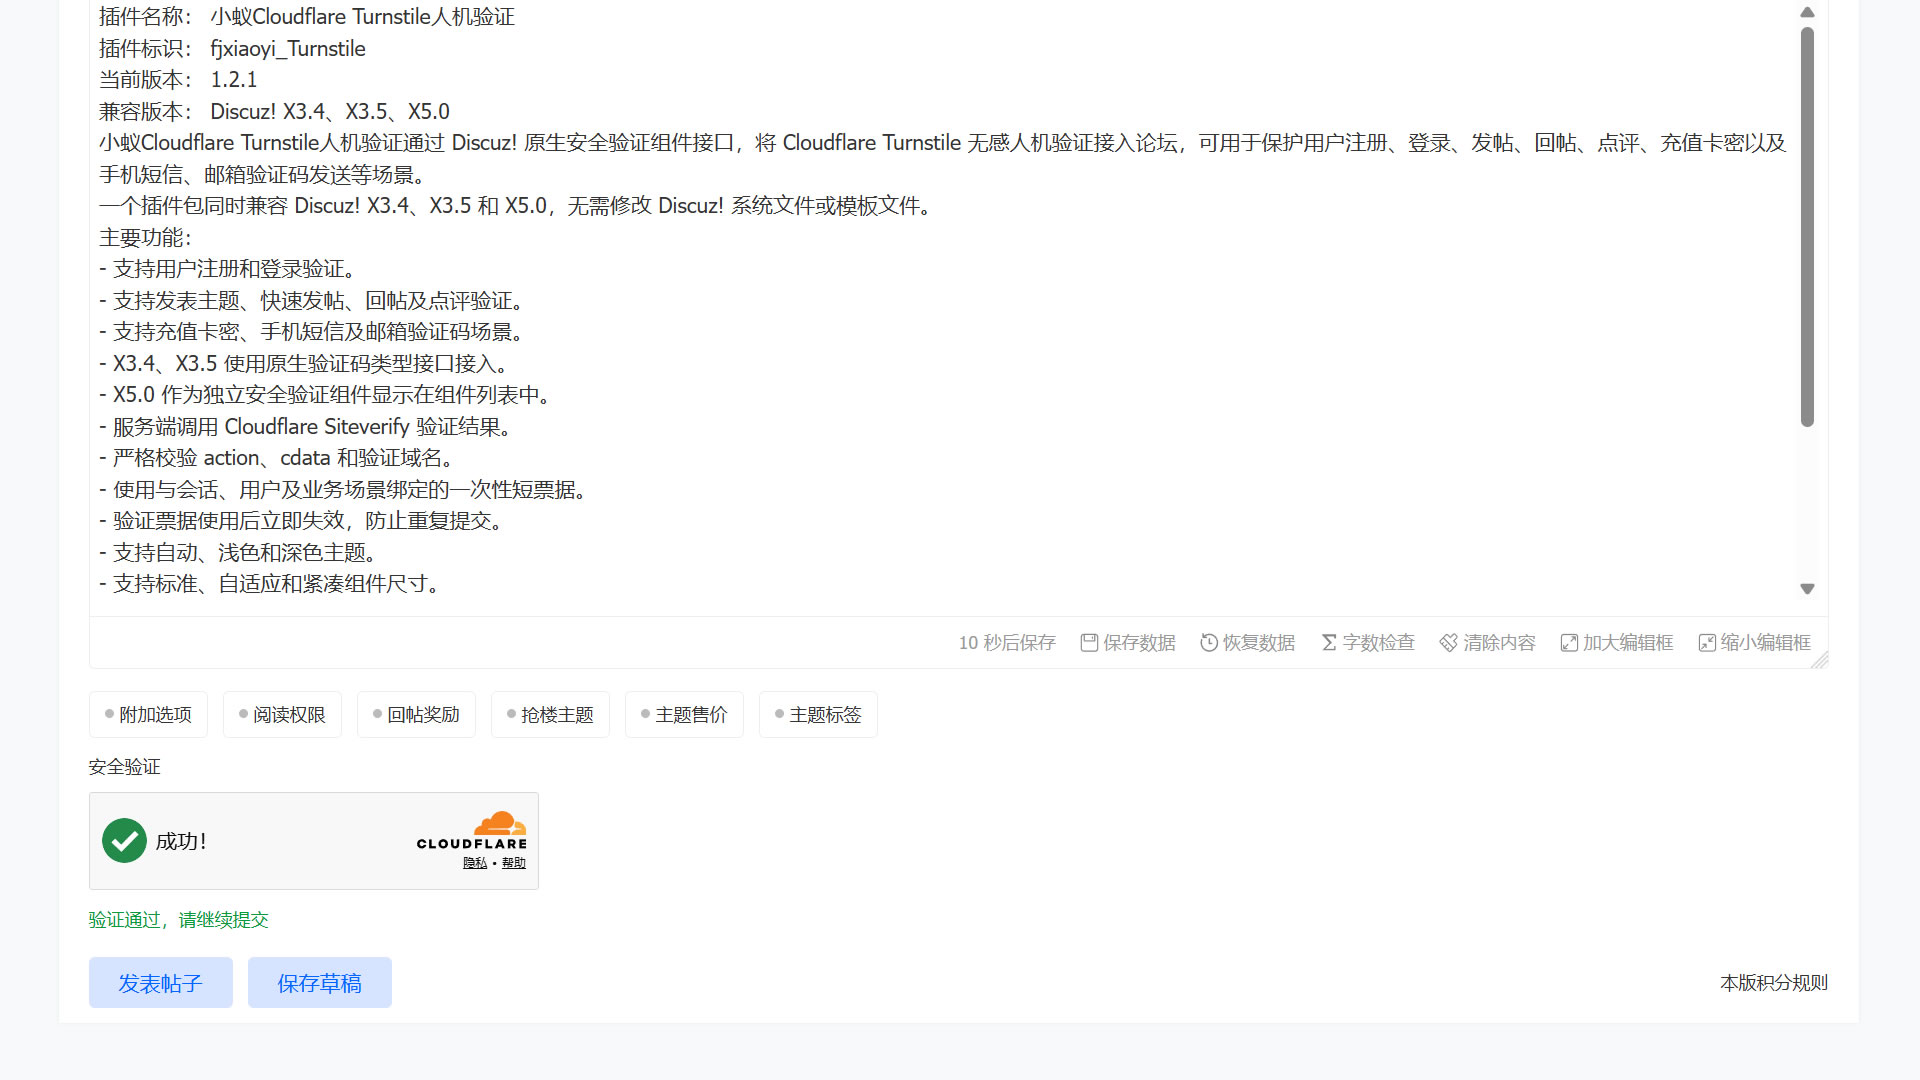Click 保存数据 text link

click(1139, 643)
